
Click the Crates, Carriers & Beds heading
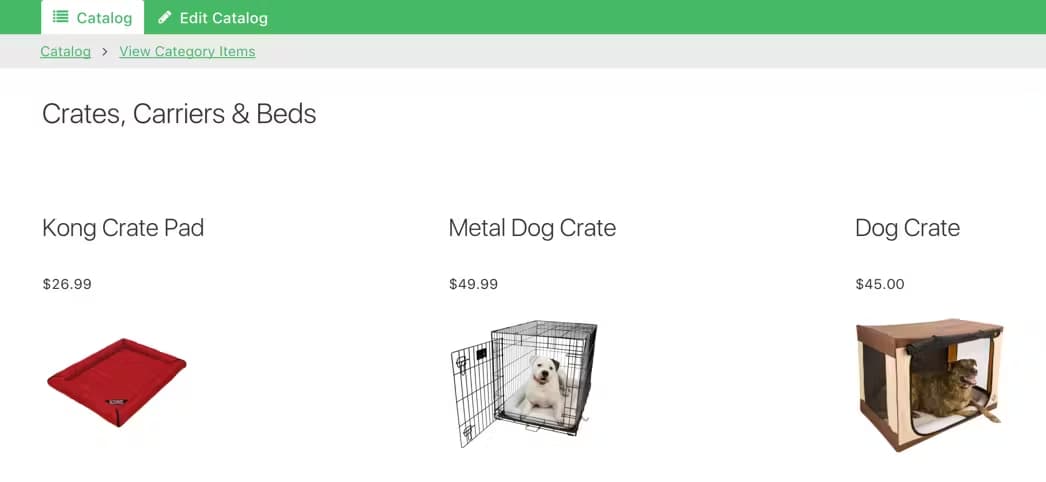point(179,114)
